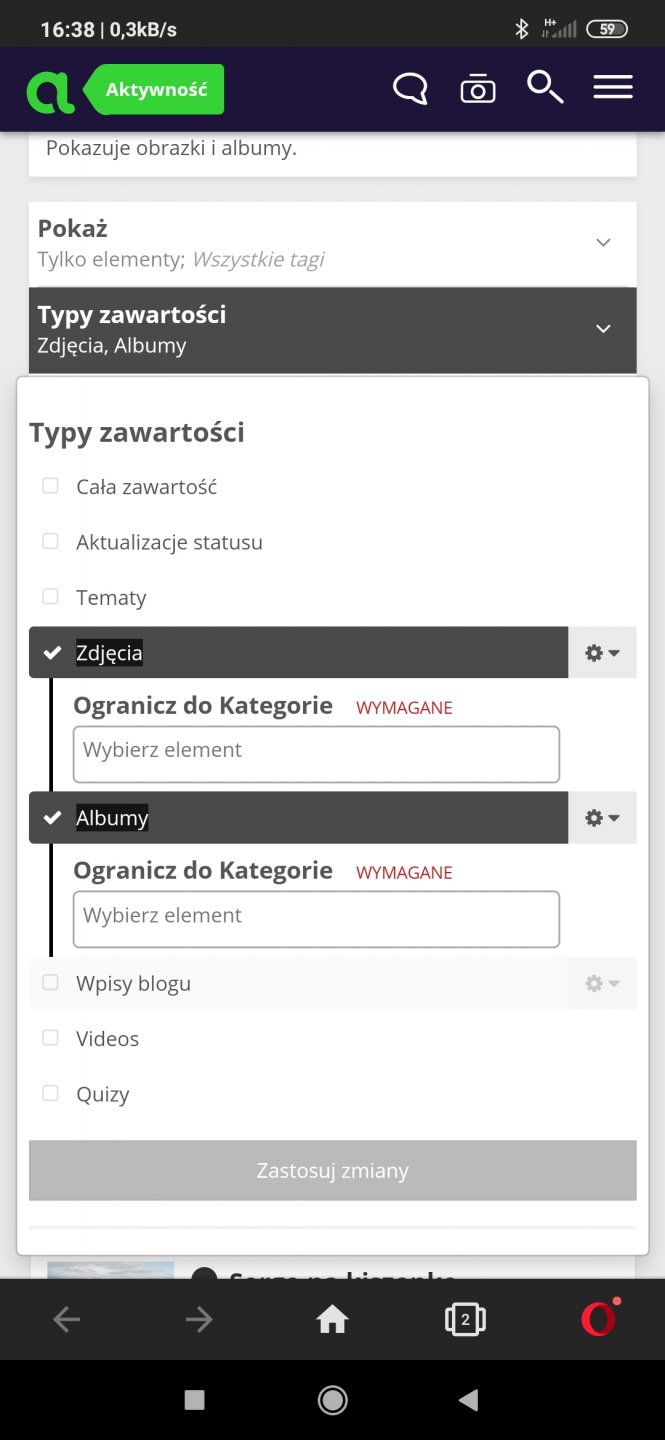This screenshot has height=1440, width=665.
Task: Go to browser home icon
Action: (x=332, y=1320)
